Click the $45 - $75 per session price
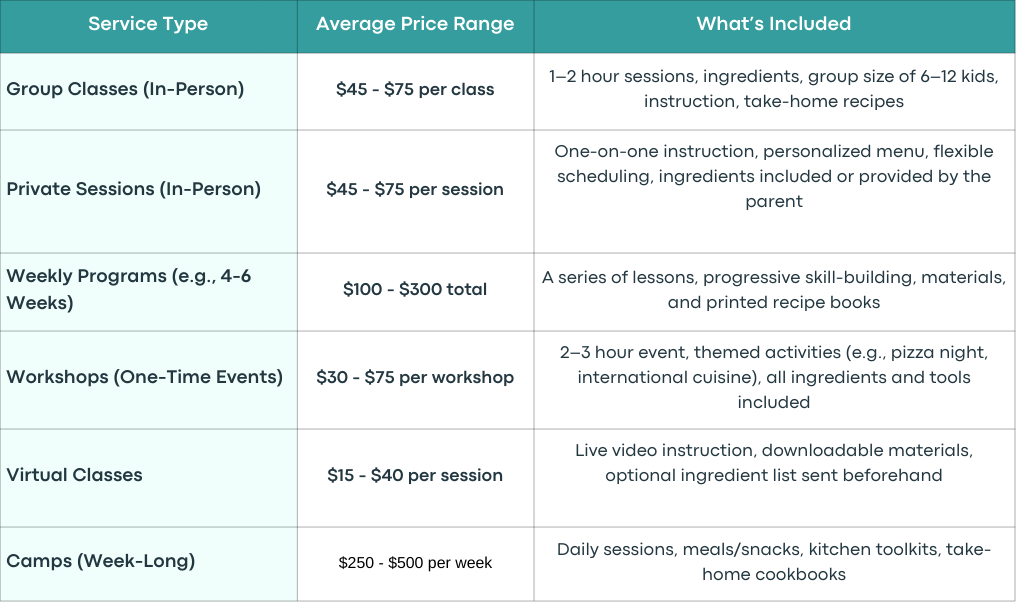Image resolution: width=1016 pixels, height=602 pixels. [x=415, y=189]
